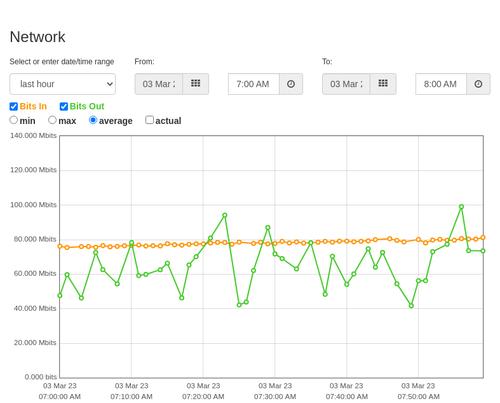500x403 pixels.
Task: Open the From time clock picker
Action: [291, 84]
